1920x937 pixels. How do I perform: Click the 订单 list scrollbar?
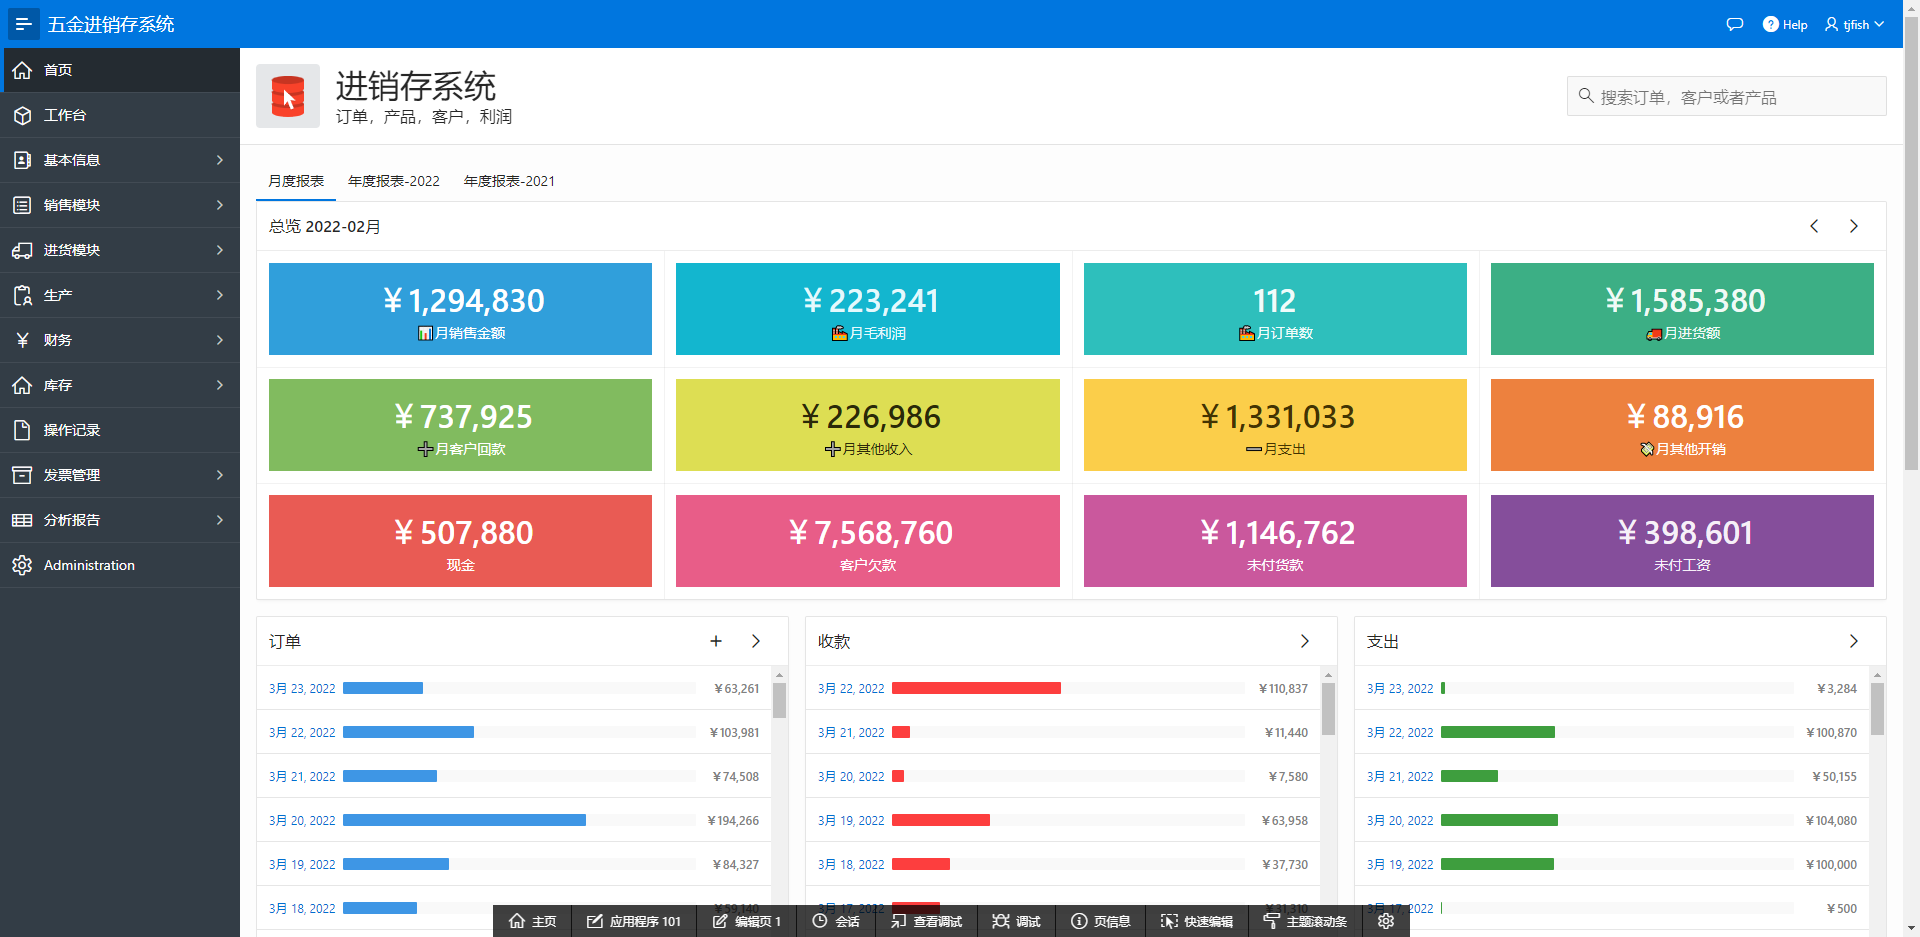pos(779,700)
